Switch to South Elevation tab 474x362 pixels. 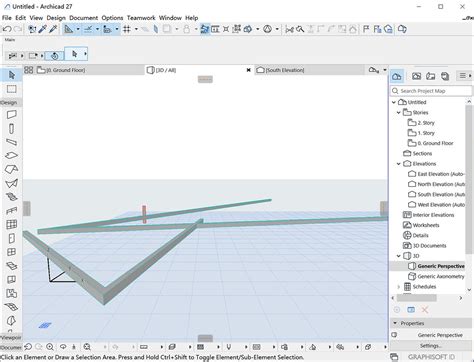pos(309,70)
